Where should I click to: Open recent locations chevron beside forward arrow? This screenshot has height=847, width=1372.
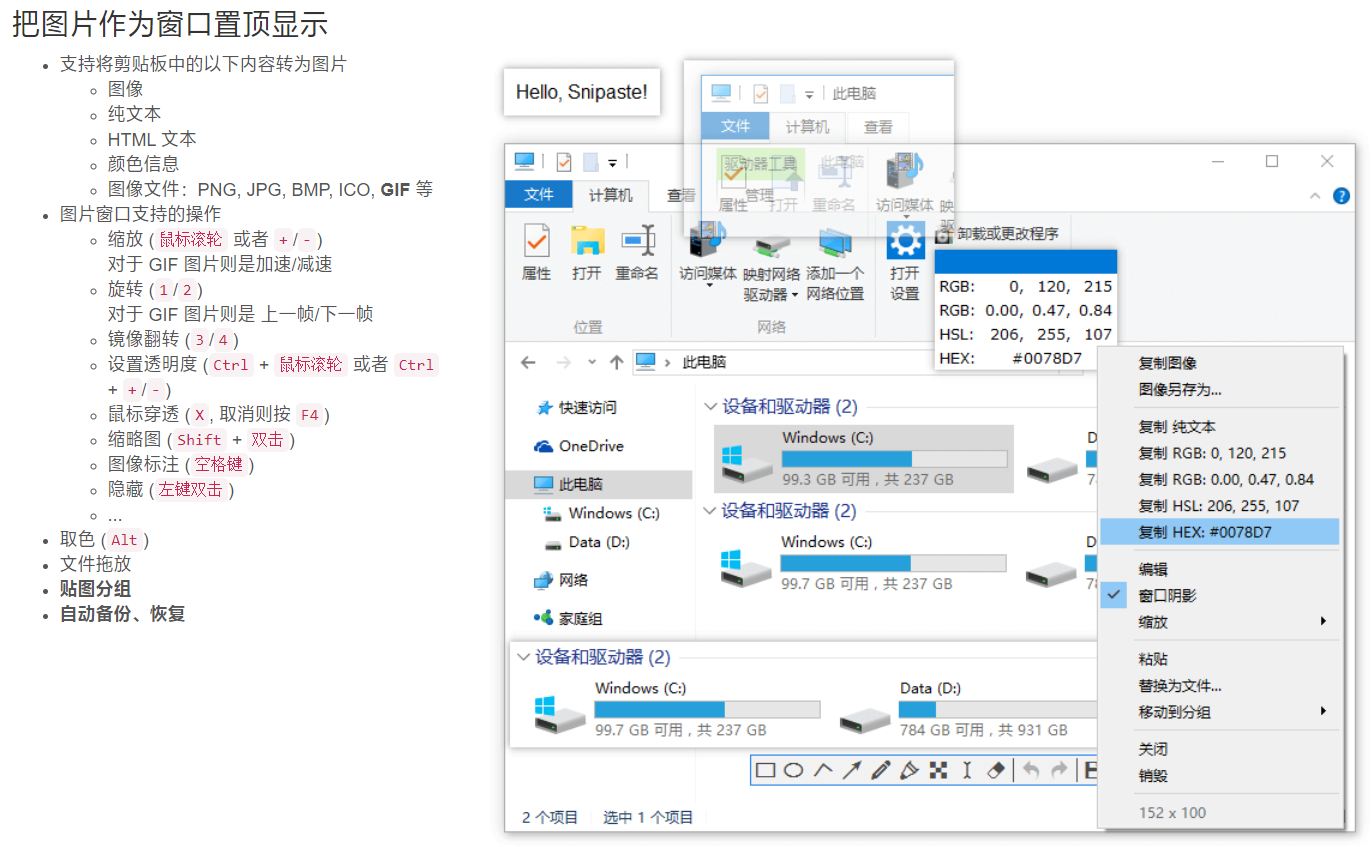pyautogui.click(x=592, y=362)
